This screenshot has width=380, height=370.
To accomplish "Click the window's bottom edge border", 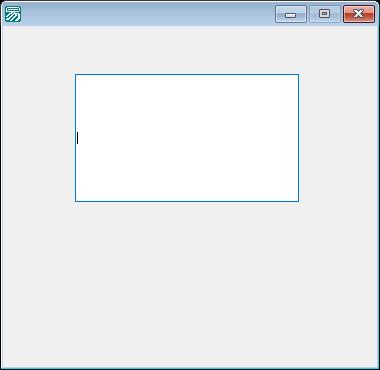I will click(x=190, y=368).
